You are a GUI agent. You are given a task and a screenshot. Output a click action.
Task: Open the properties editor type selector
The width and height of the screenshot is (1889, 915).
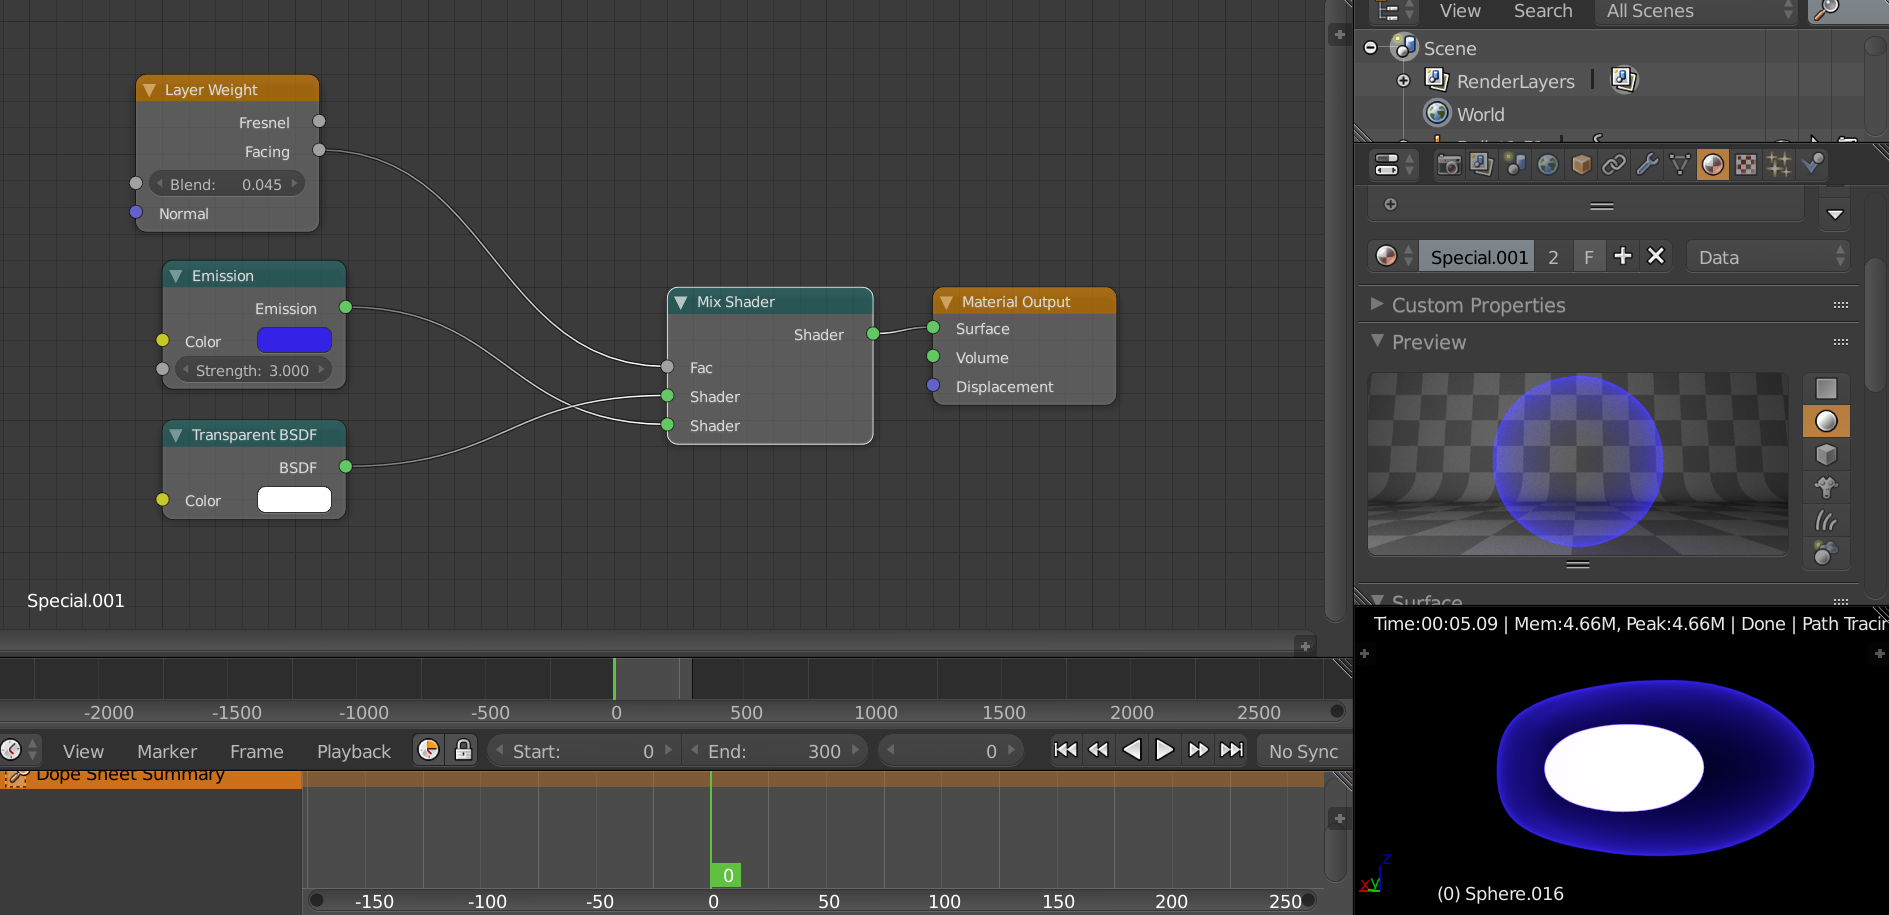1394,165
